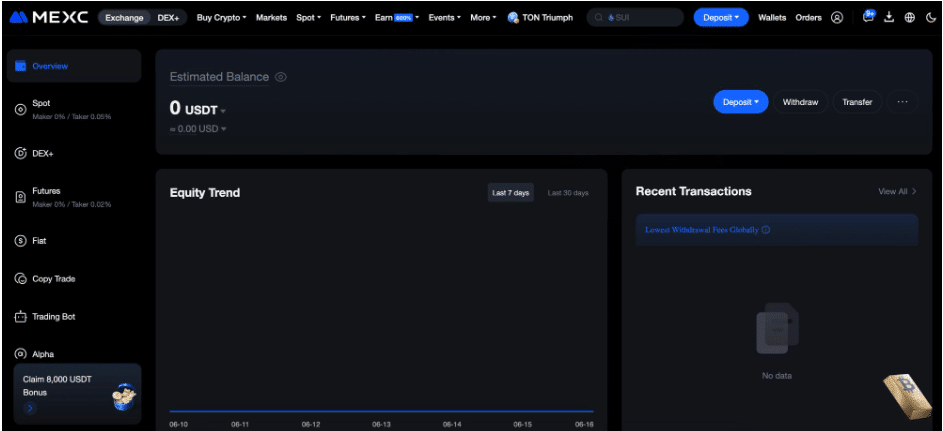
Task: Click the download app icon
Action: 889,17
